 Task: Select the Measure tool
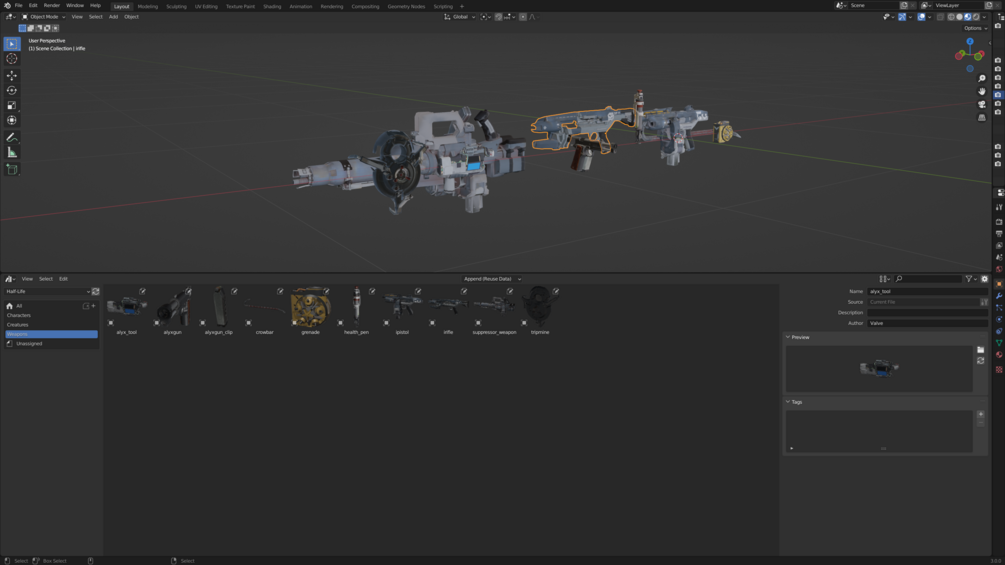pyautogui.click(x=12, y=152)
